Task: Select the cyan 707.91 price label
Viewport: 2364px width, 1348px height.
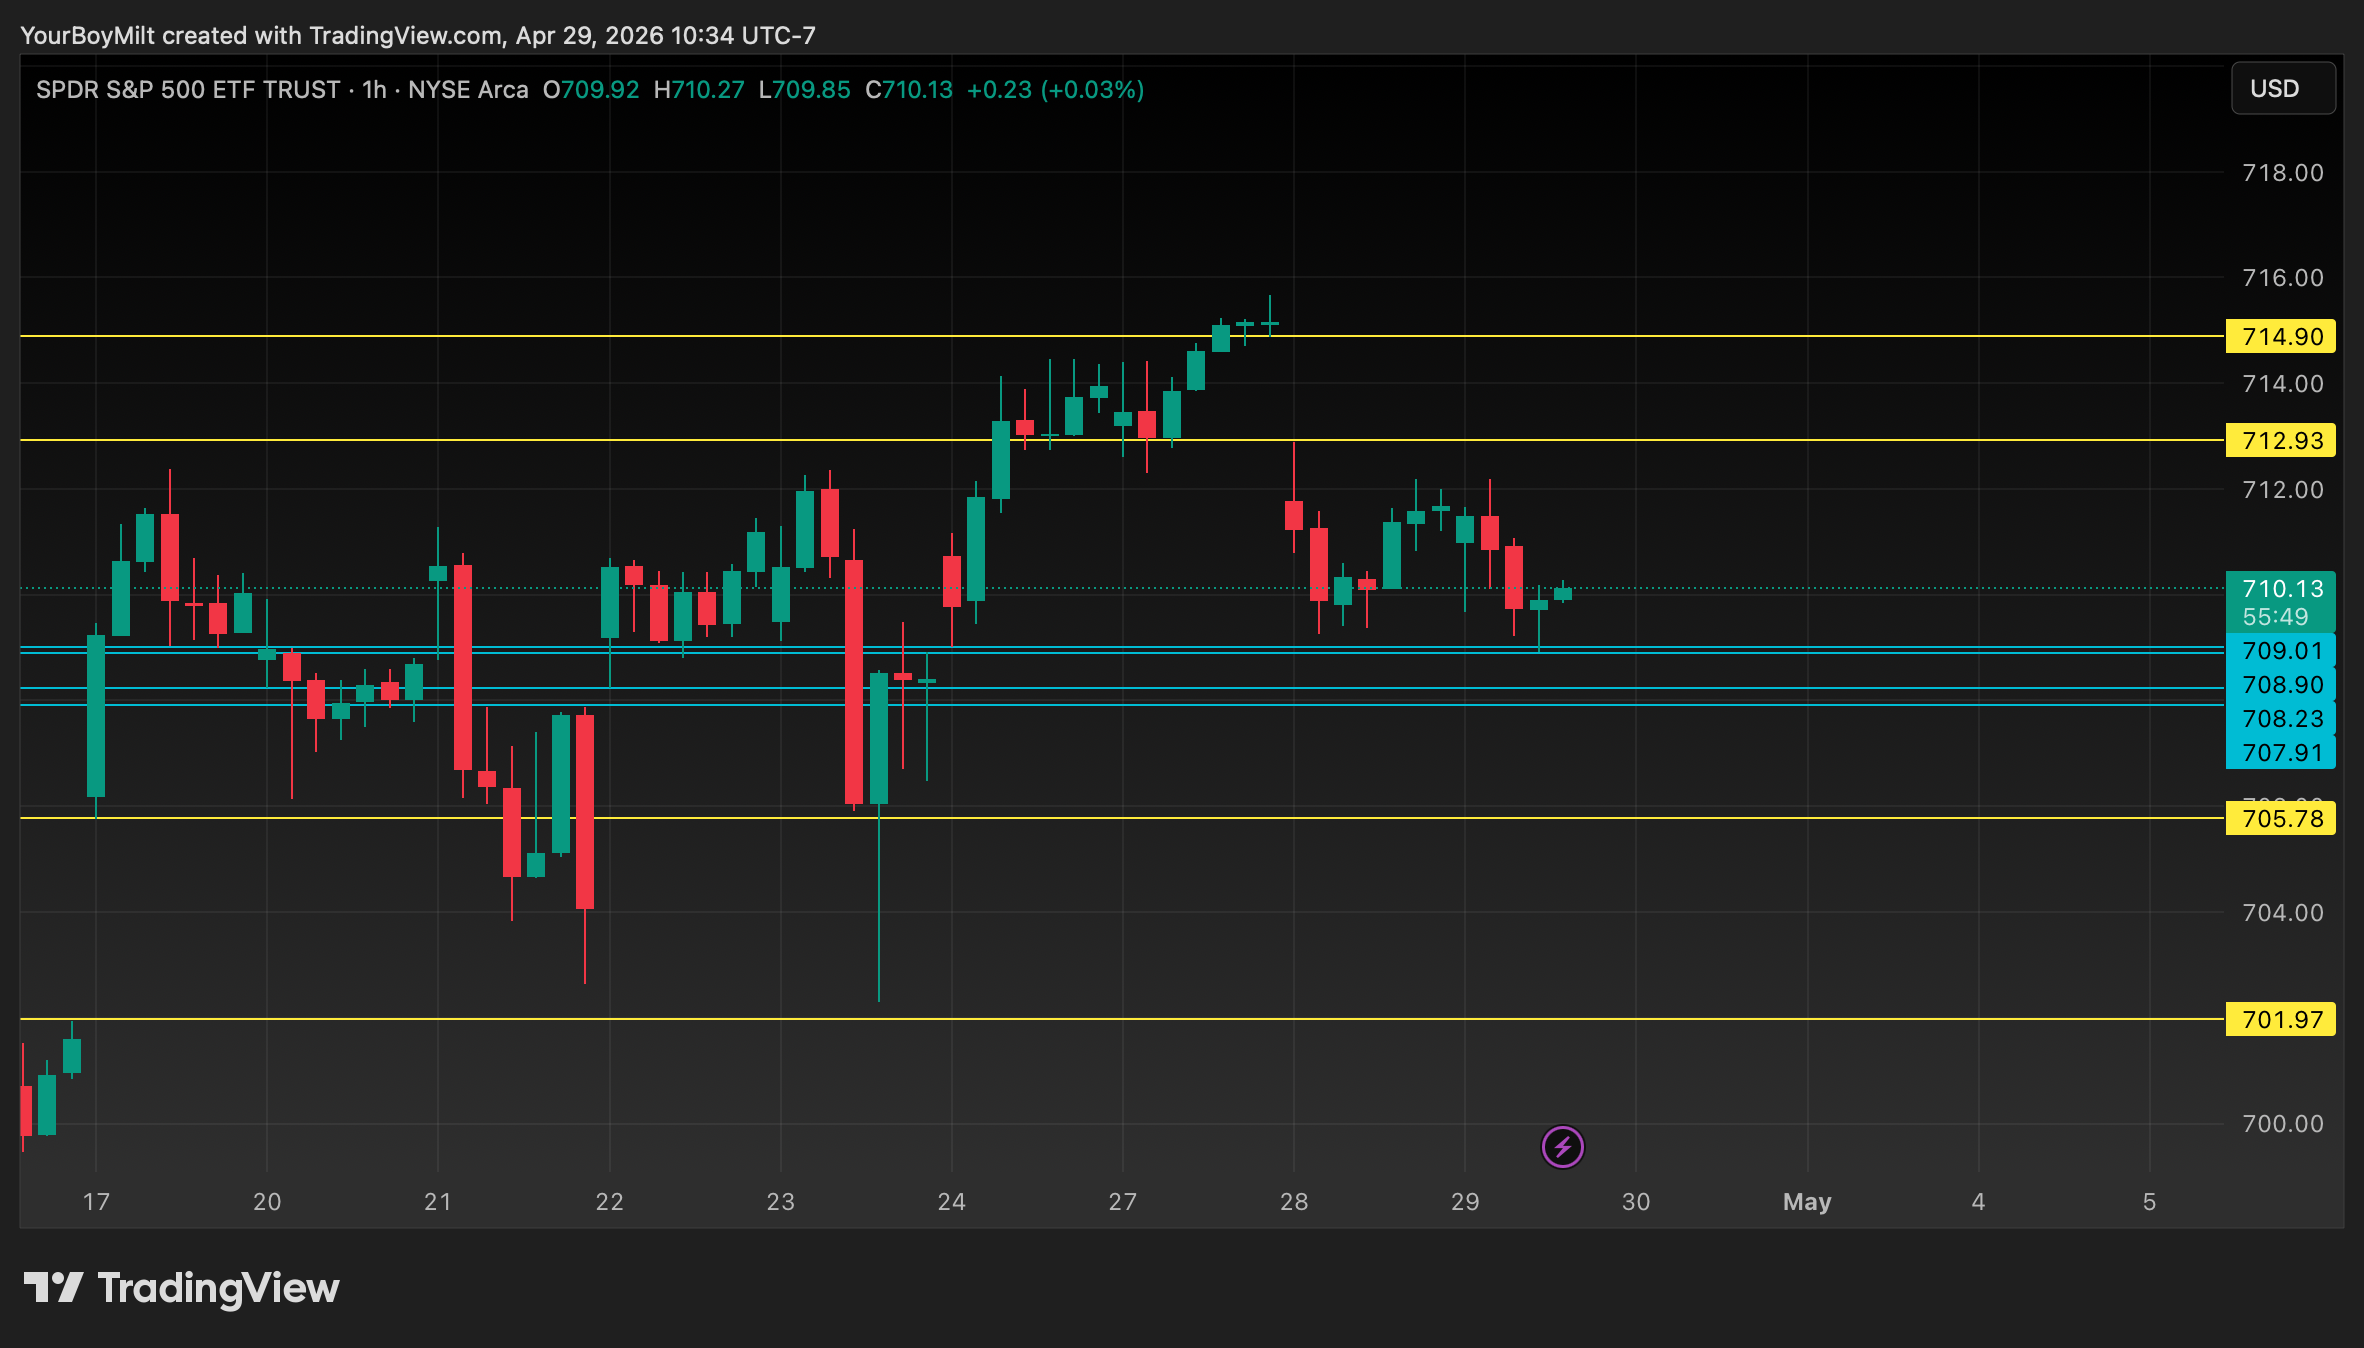Action: click(x=2280, y=753)
